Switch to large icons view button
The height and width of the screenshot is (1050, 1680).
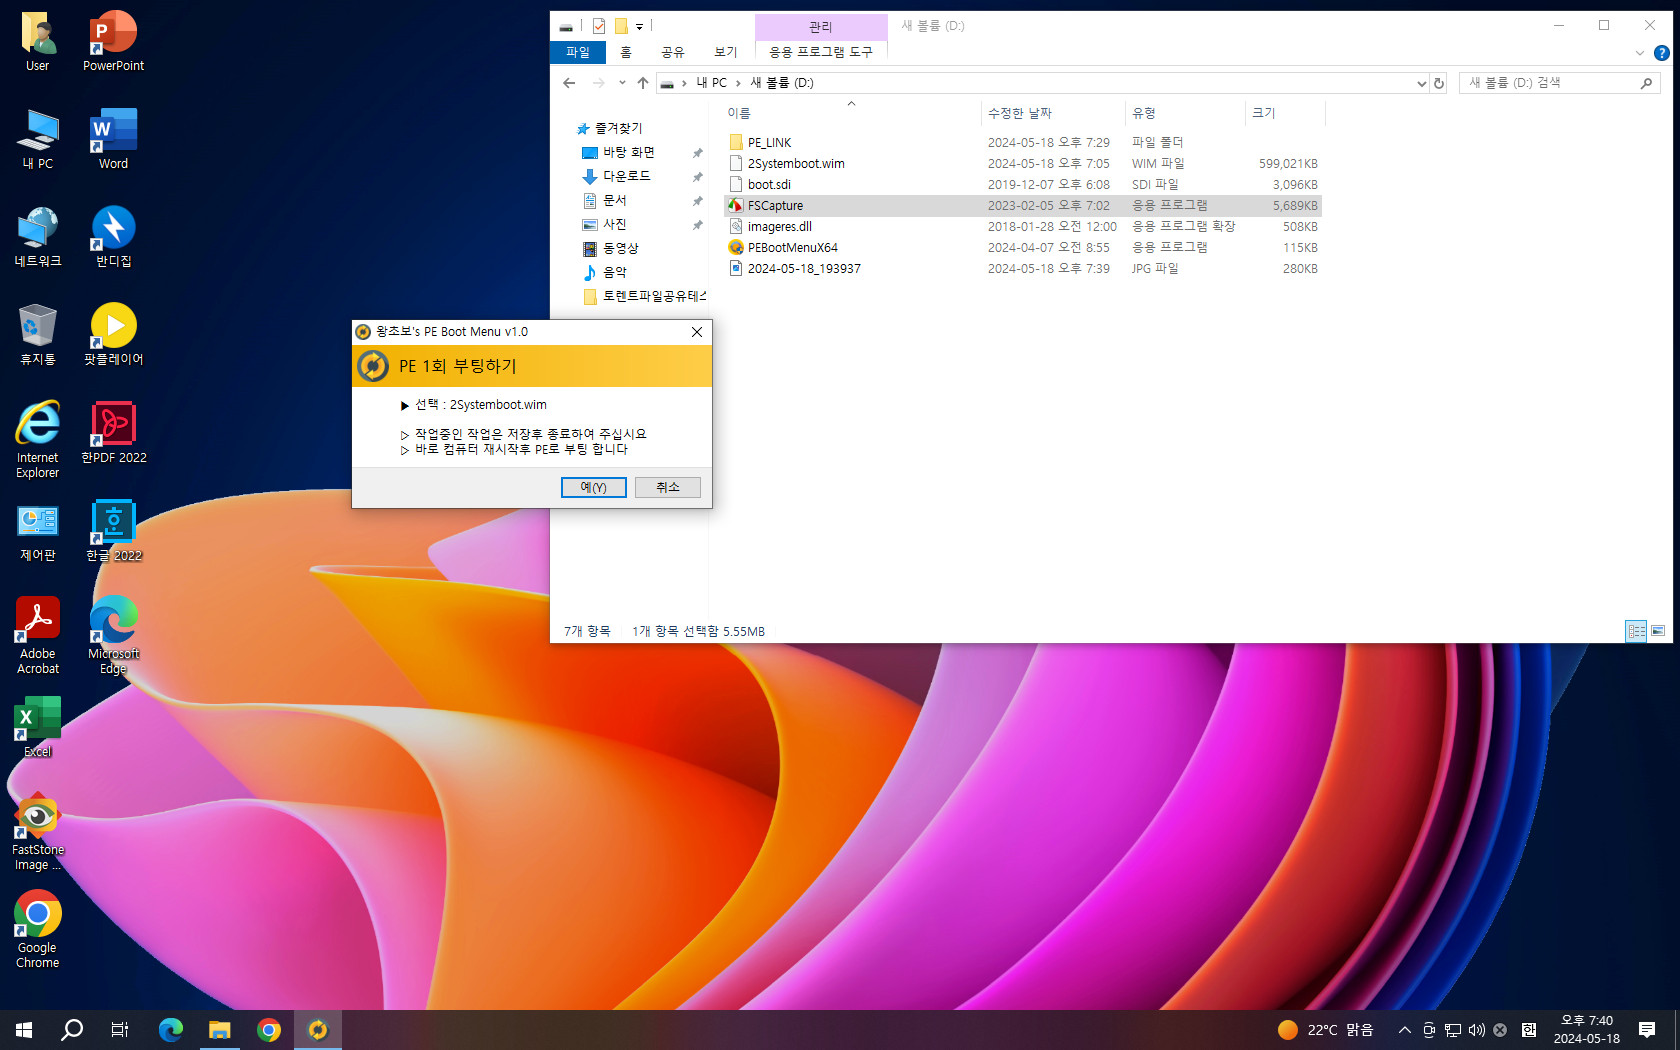tap(1658, 631)
